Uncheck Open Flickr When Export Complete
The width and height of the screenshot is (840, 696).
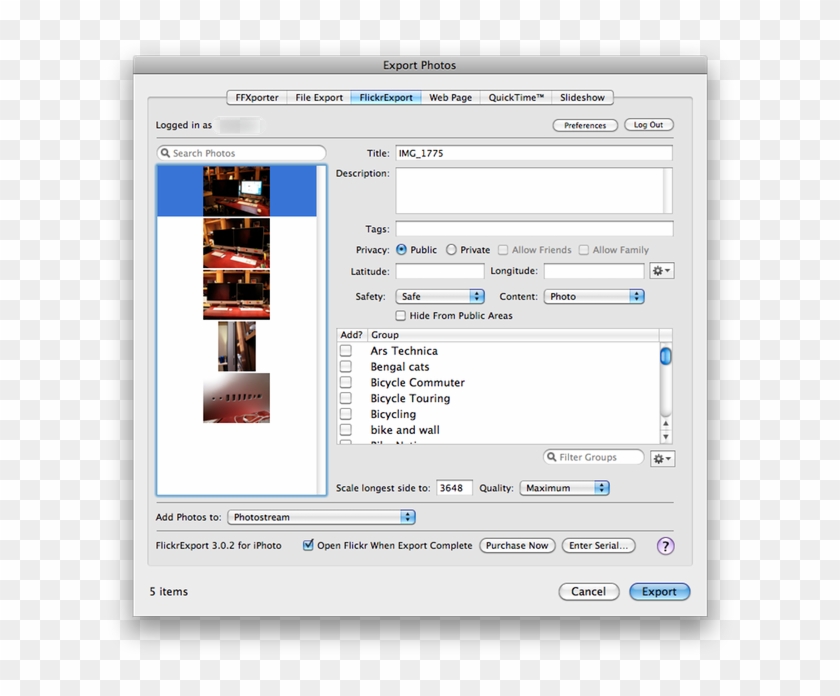click(x=308, y=545)
